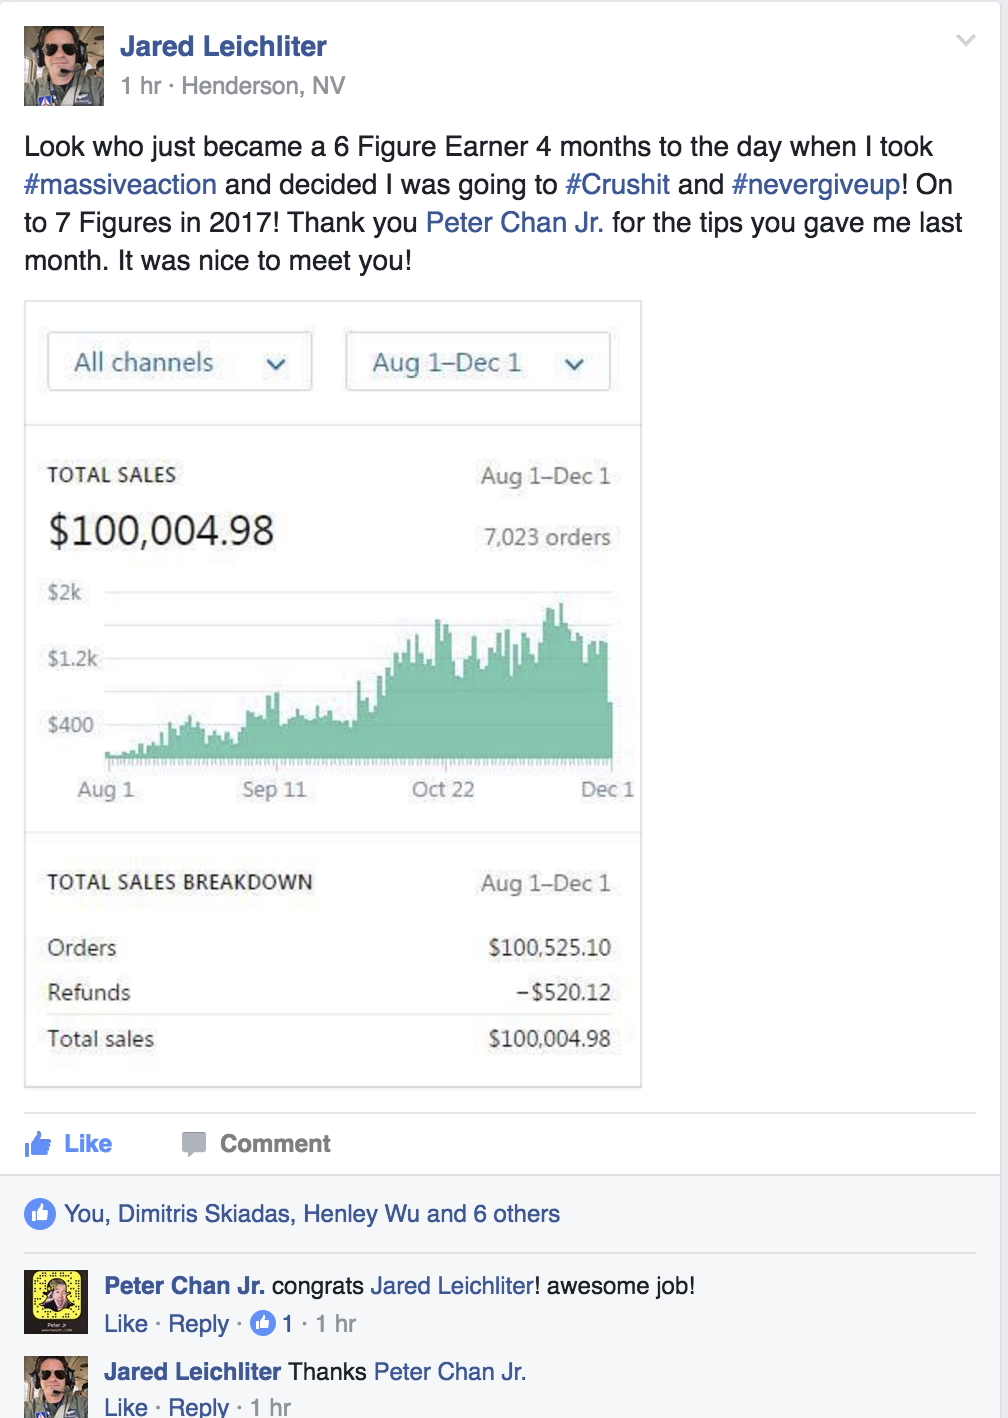Click Peter Chan Jr.'s Snapchat avatar icon
This screenshot has height=1418, width=1008.
tap(56, 1302)
